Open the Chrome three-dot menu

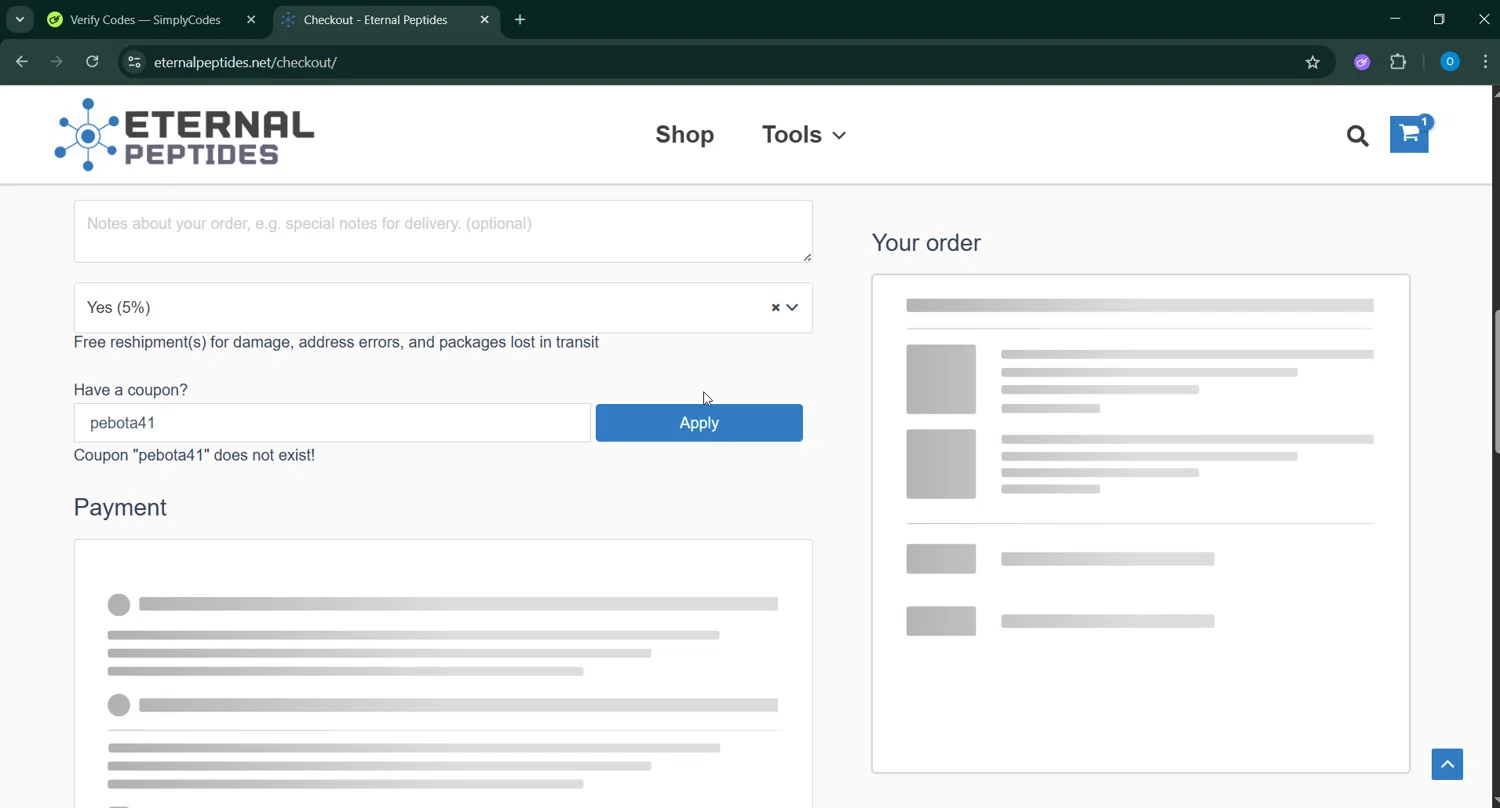click(x=1485, y=62)
